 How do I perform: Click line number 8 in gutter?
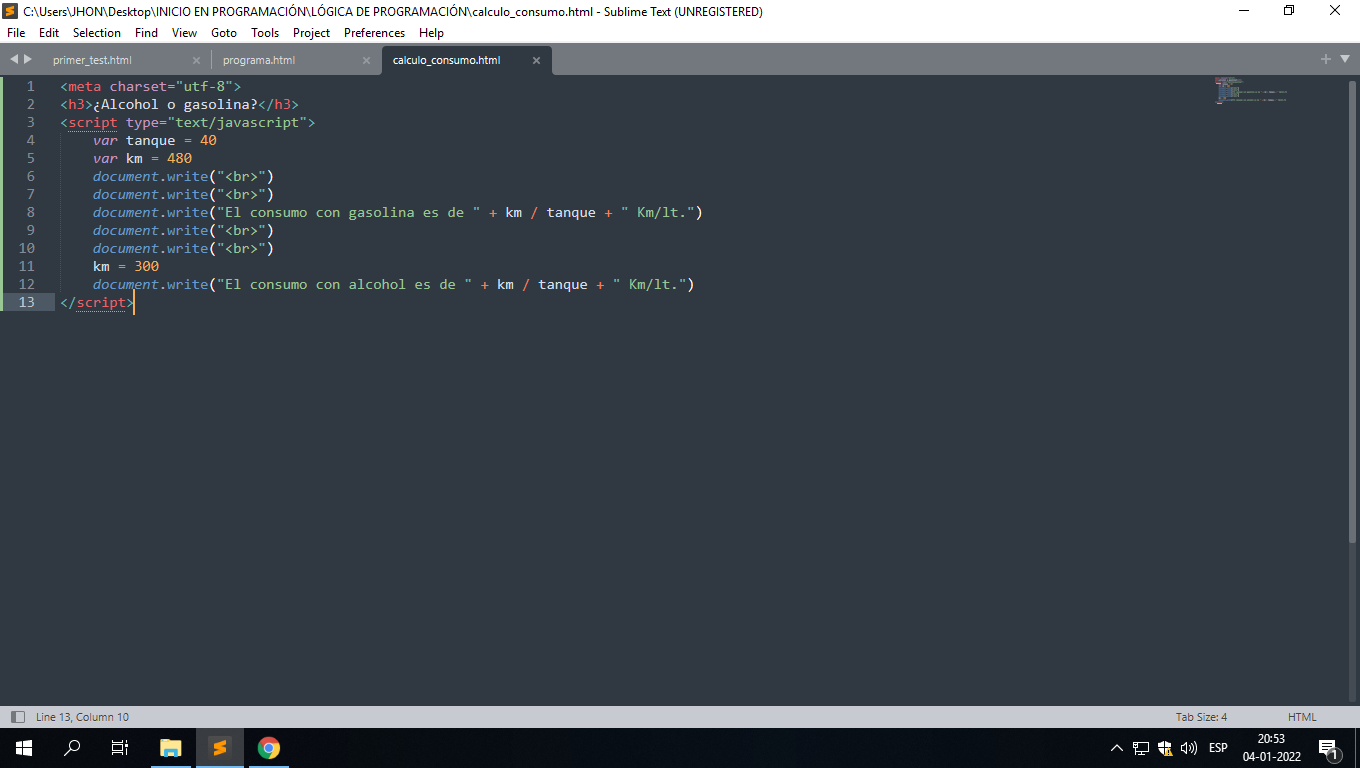click(x=31, y=212)
